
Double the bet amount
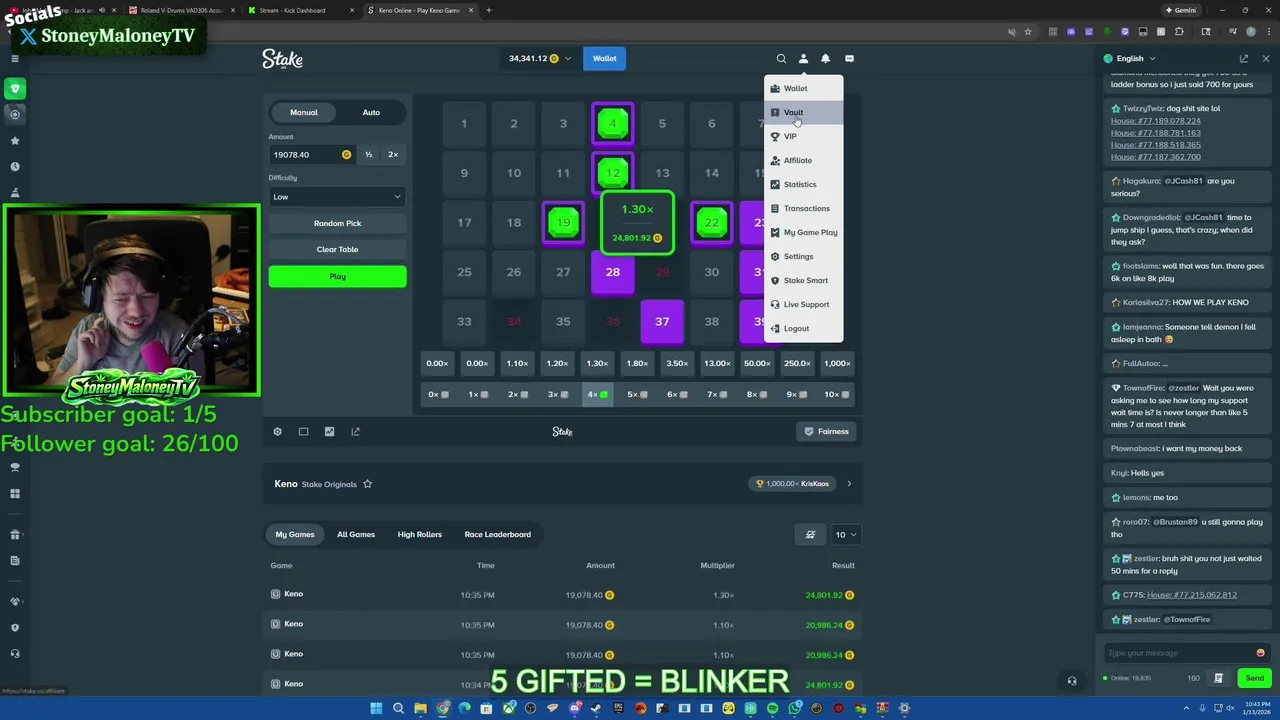click(393, 155)
